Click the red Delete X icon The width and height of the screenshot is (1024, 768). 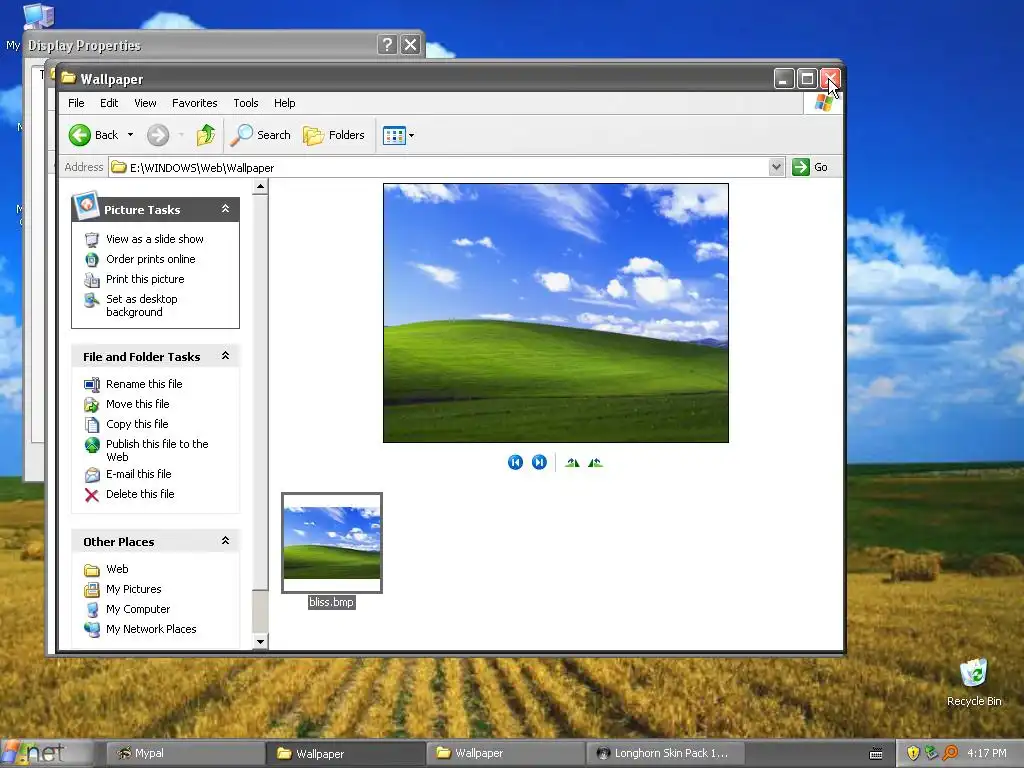pos(91,495)
